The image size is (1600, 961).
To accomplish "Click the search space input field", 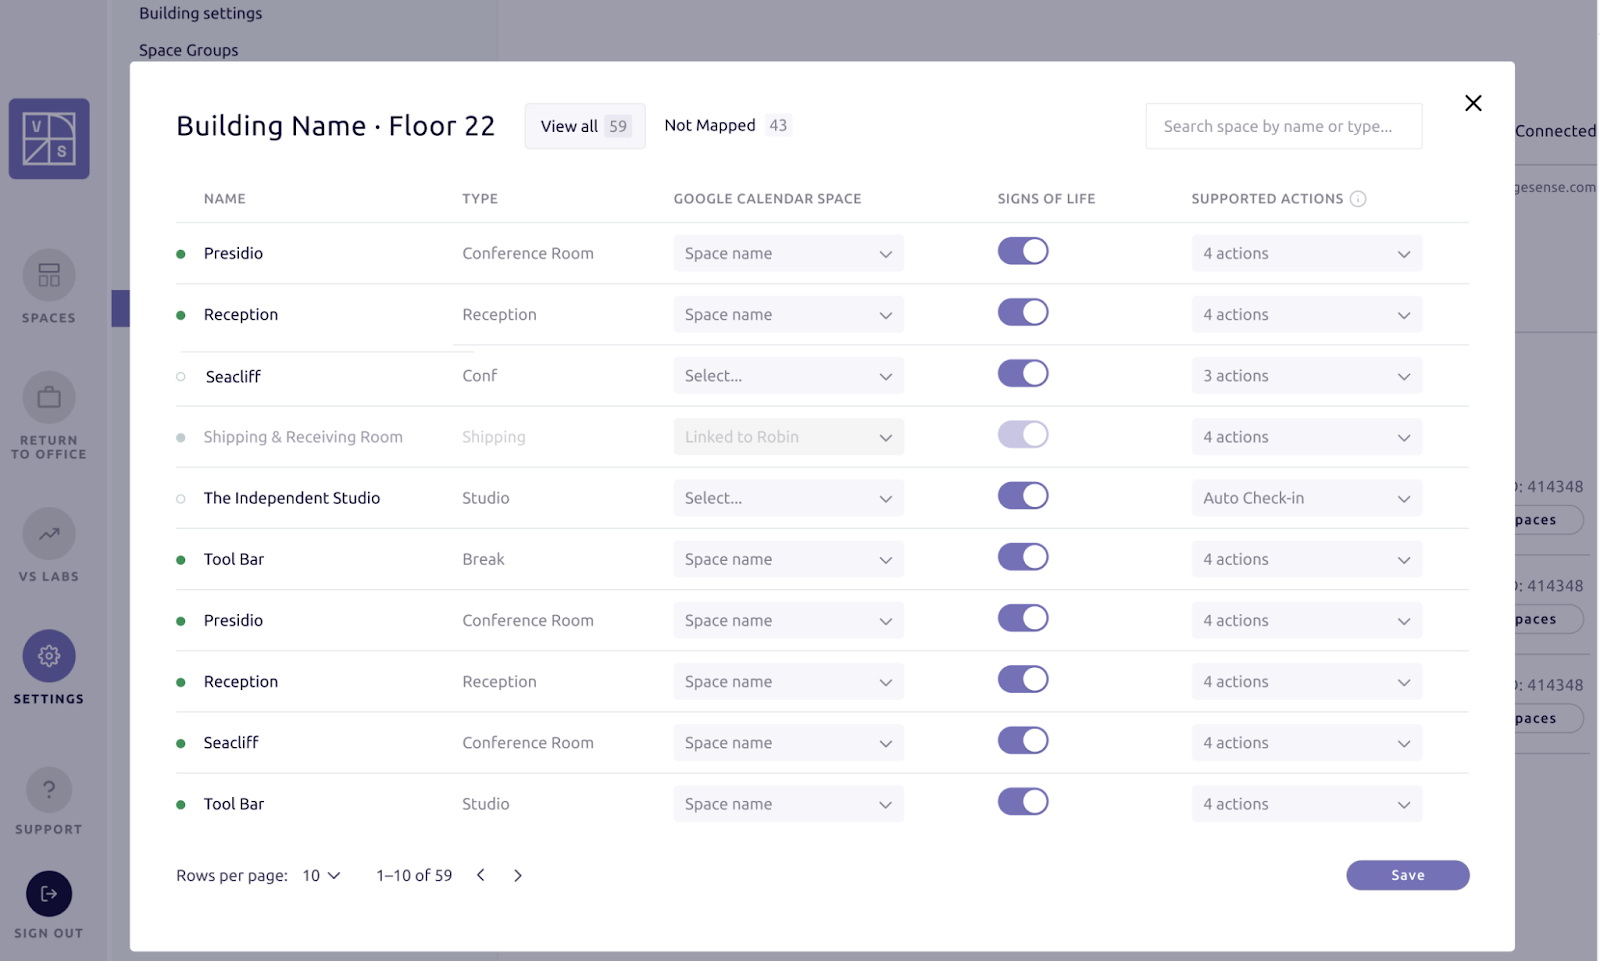I will (1283, 126).
